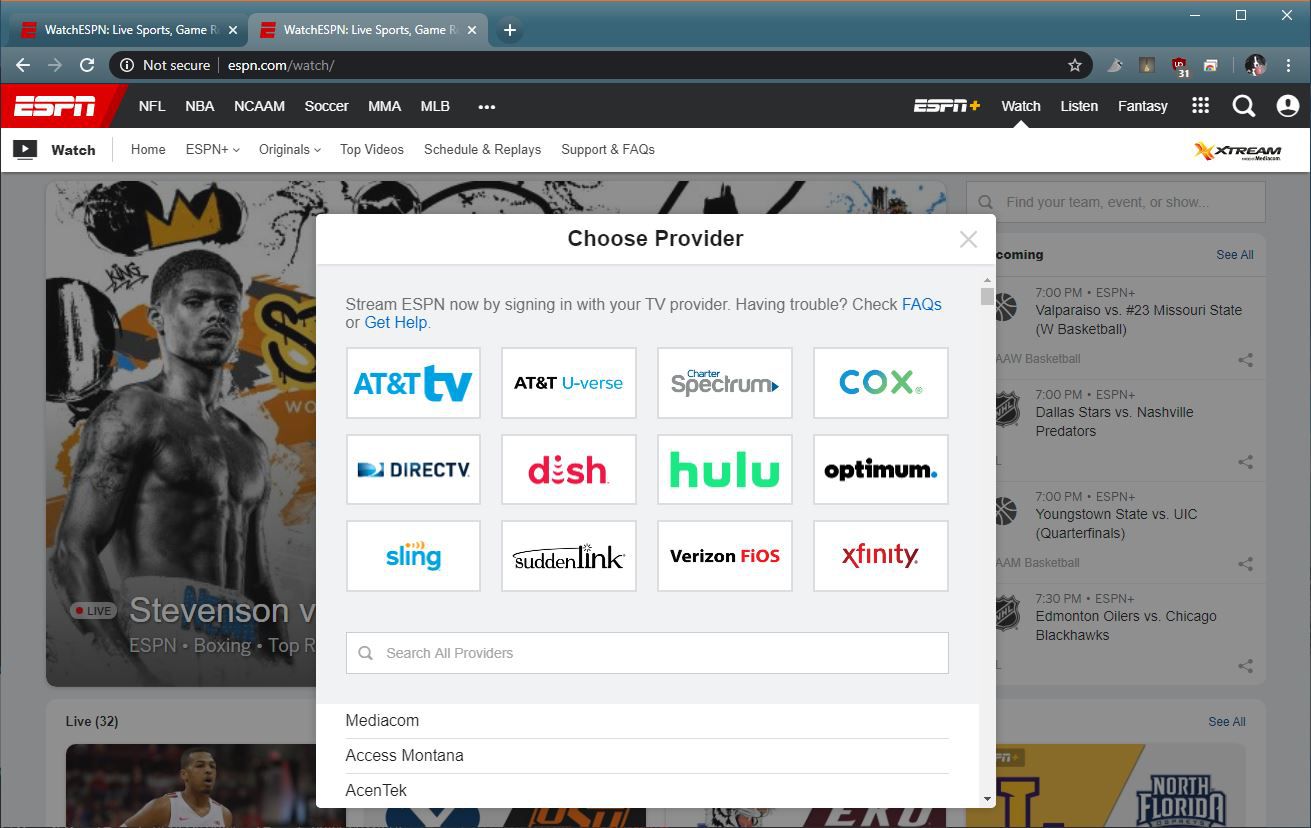Open the Chrome profile avatar
The width and height of the screenshot is (1311, 828).
tap(1256, 65)
